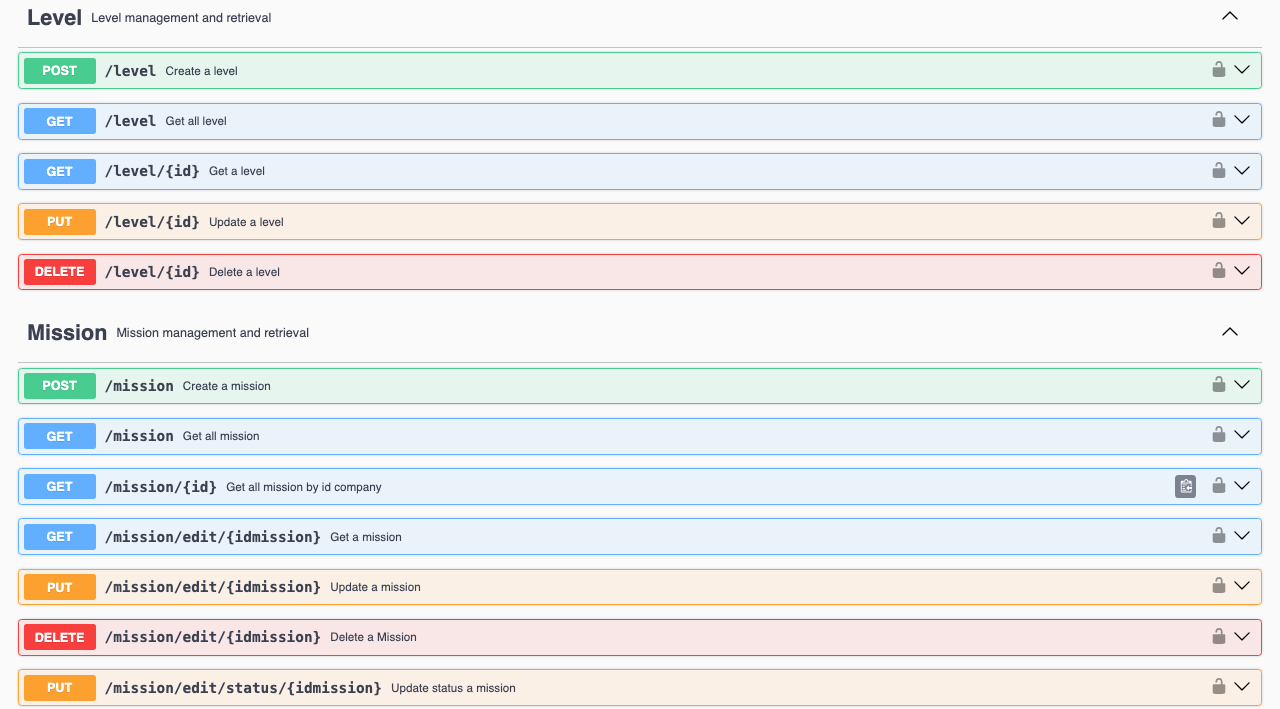Image resolution: width=1280 pixels, height=709 pixels.
Task: Click the lock icon on DELETE /mission/edit/{idmission}
Action: (x=1218, y=636)
